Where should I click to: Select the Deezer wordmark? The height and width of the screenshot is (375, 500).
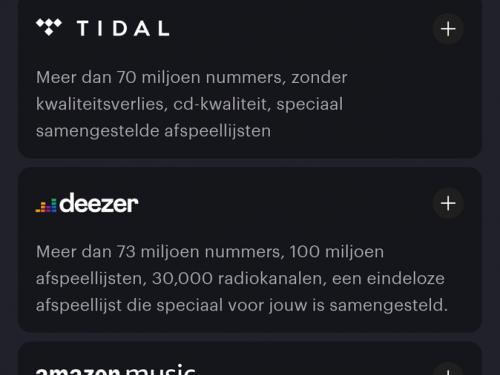pyautogui.click(x=98, y=203)
